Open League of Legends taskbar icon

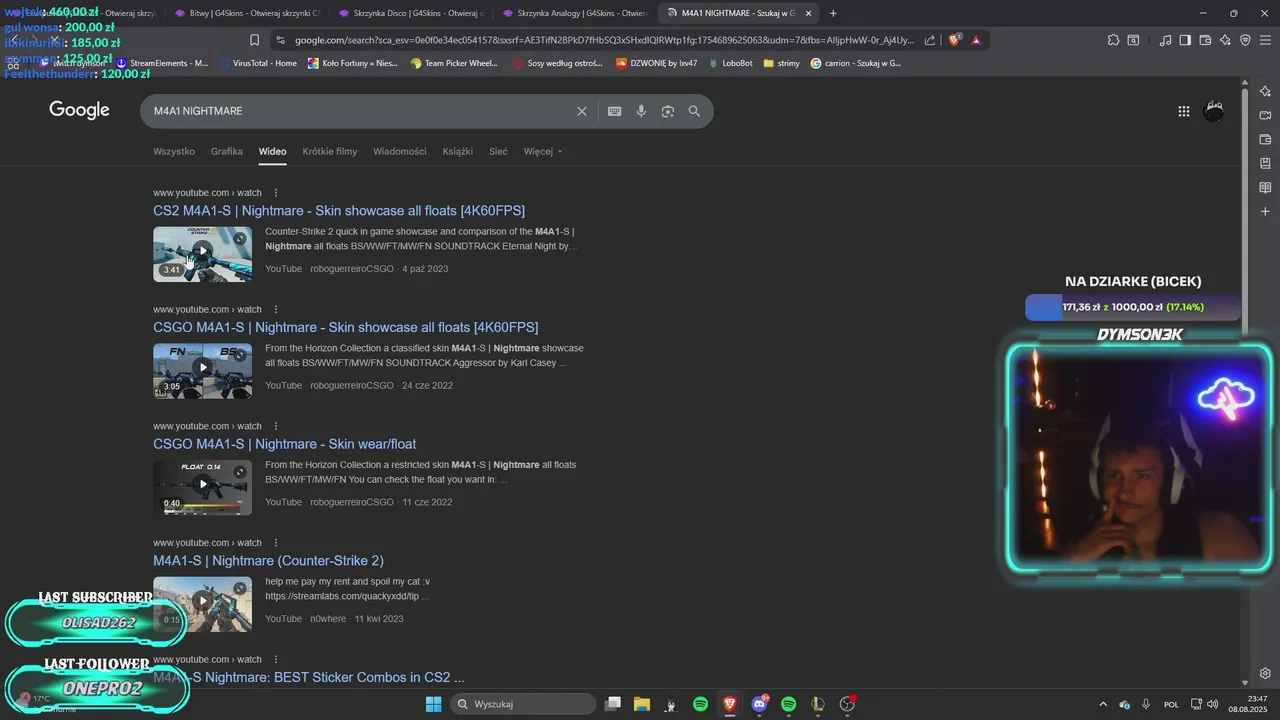pyautogui.click(x=818, y=704)
